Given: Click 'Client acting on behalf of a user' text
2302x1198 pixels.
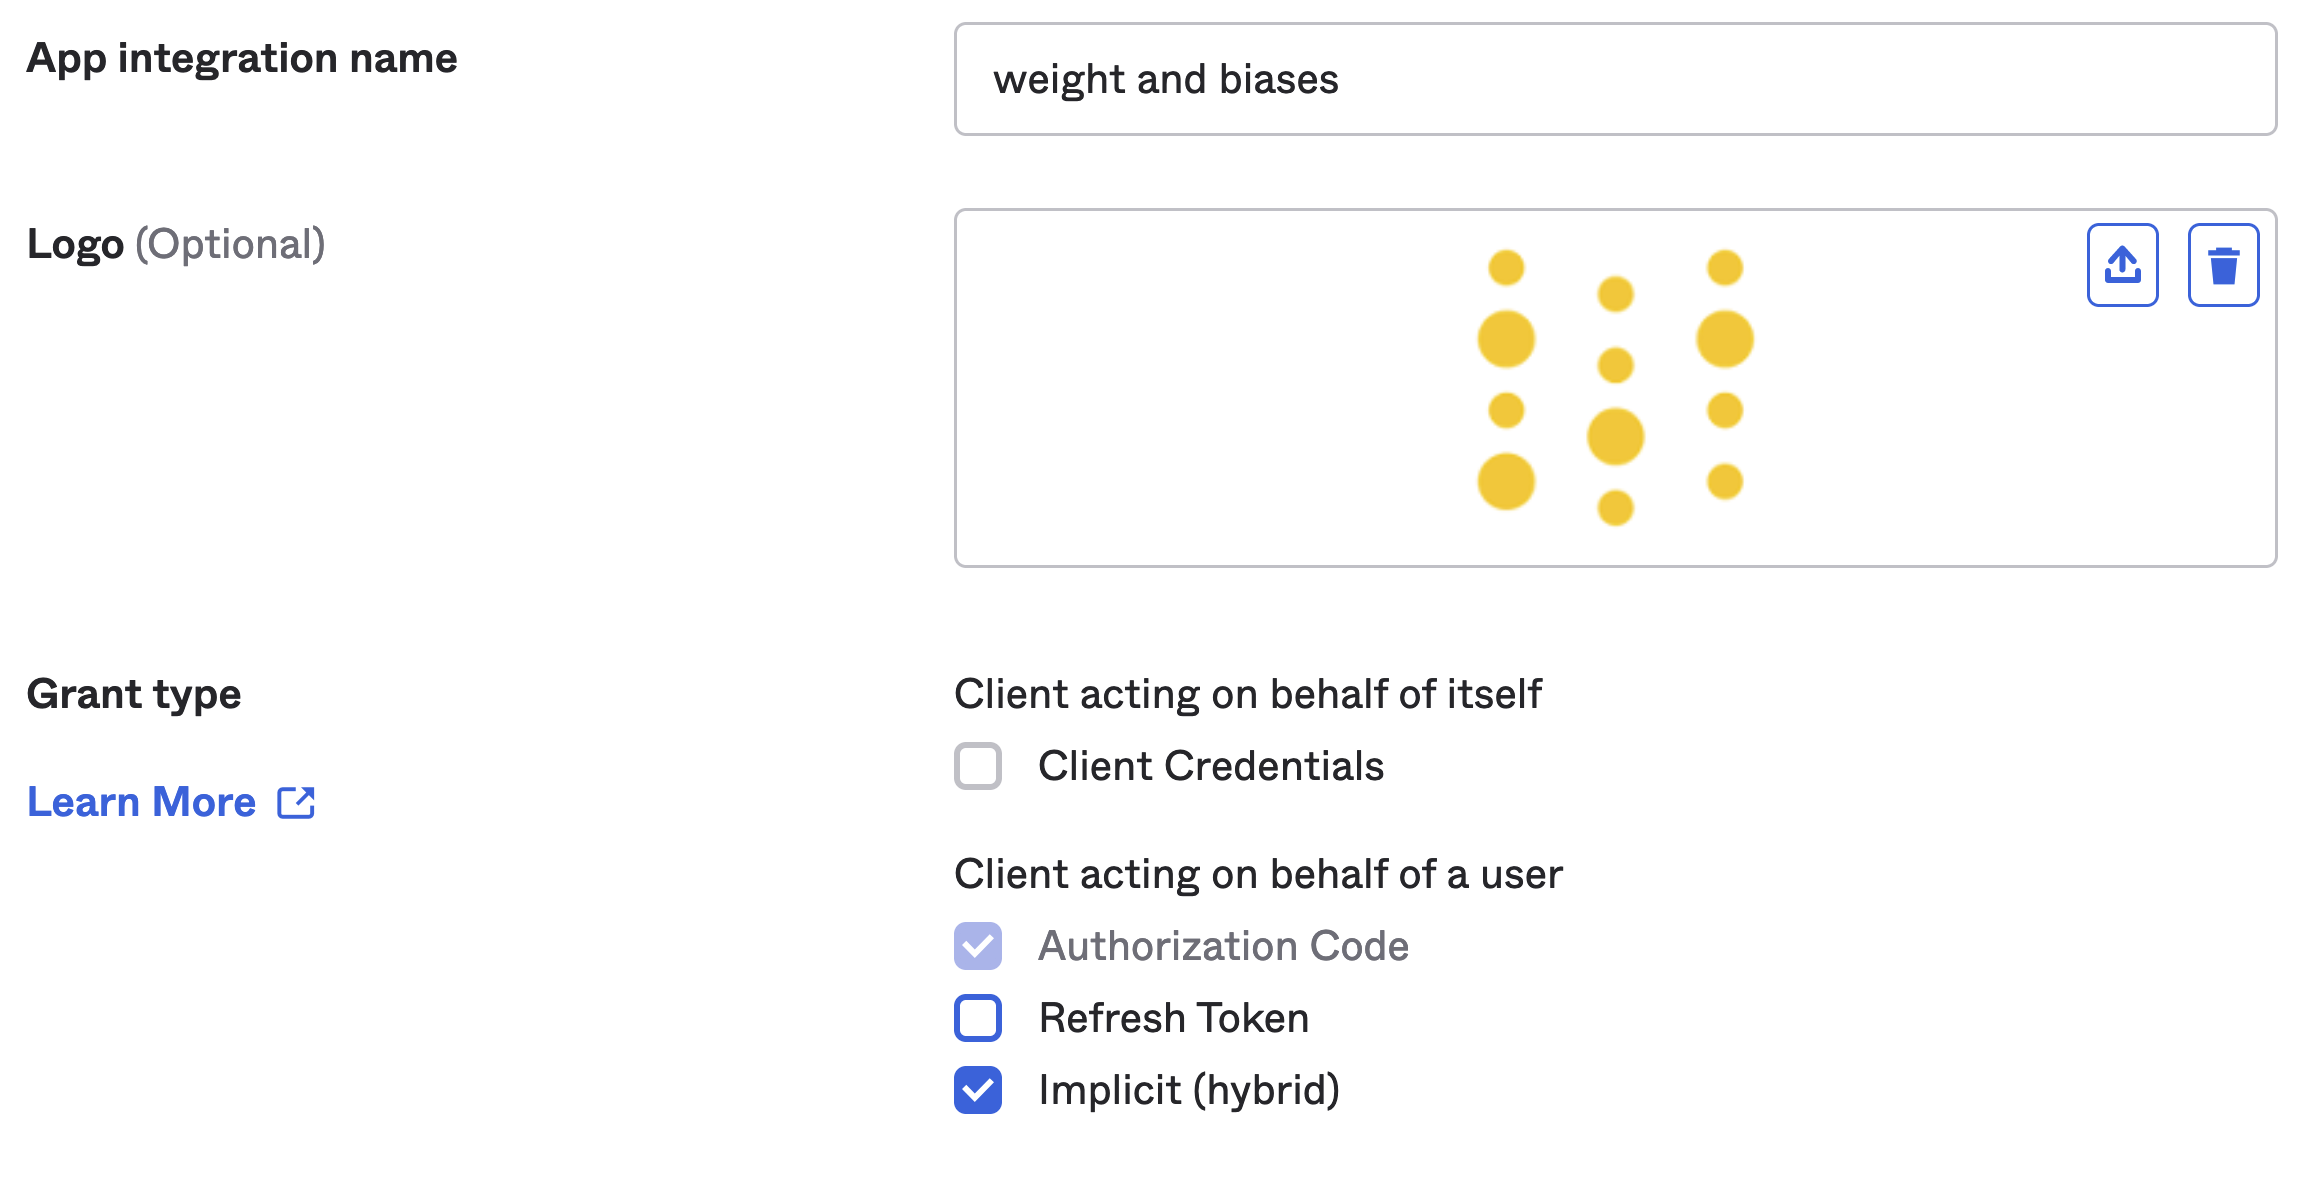Looking at the screenshot, I should (x=1257, y=874).
